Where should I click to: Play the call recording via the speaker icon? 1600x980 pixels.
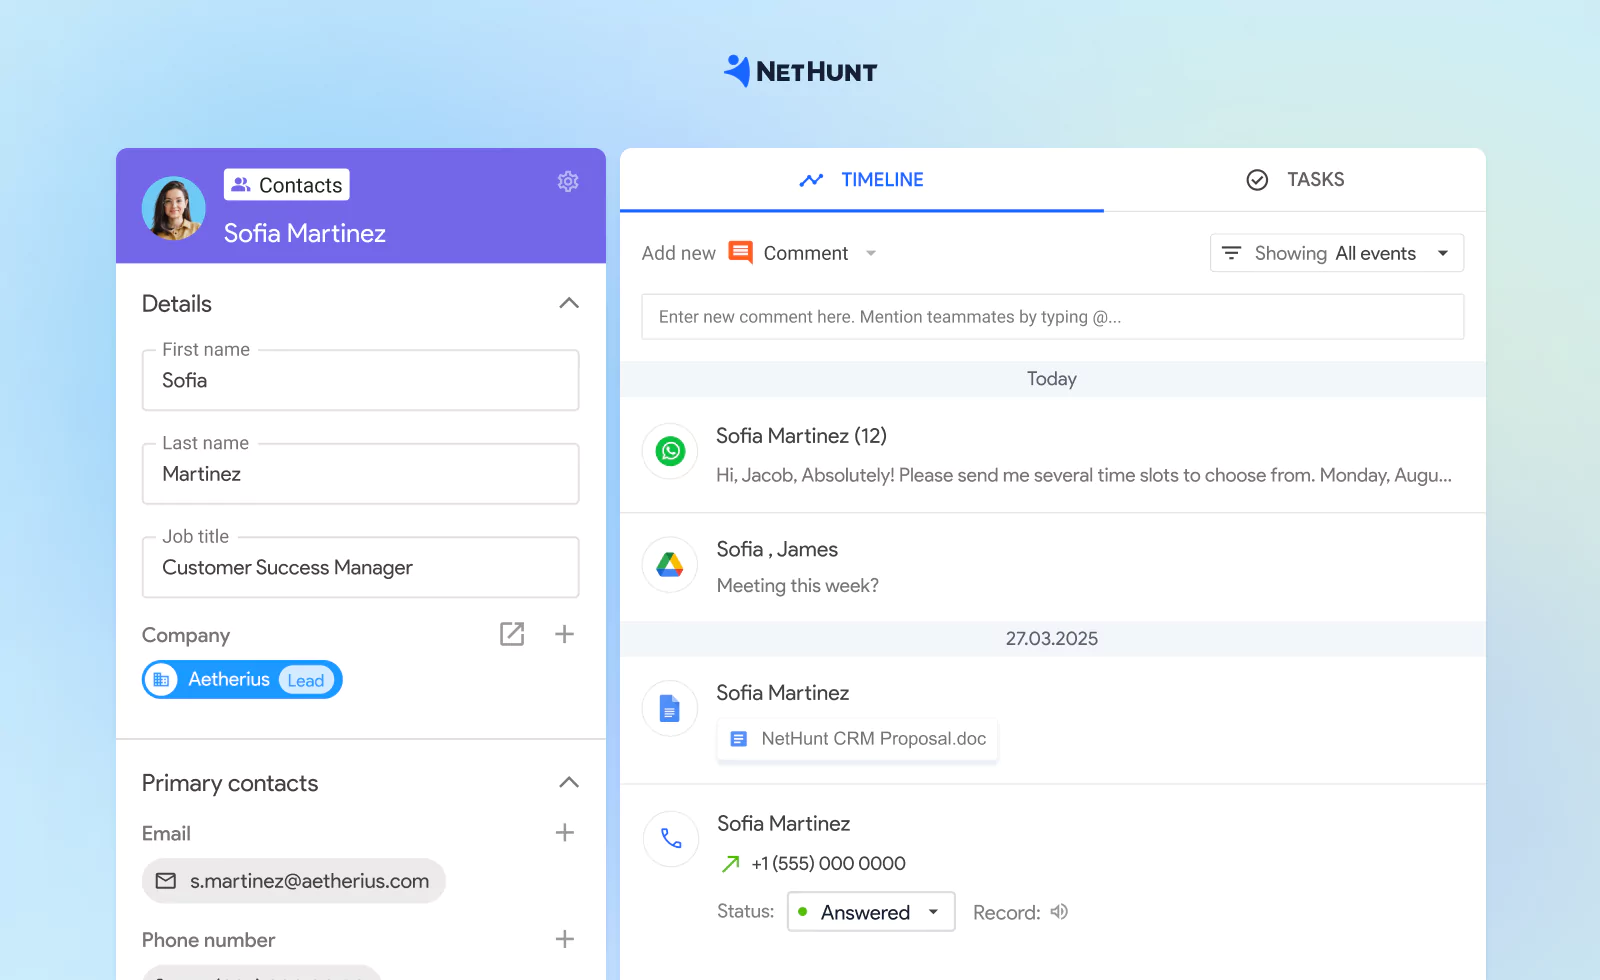[x=1058, y=911]
